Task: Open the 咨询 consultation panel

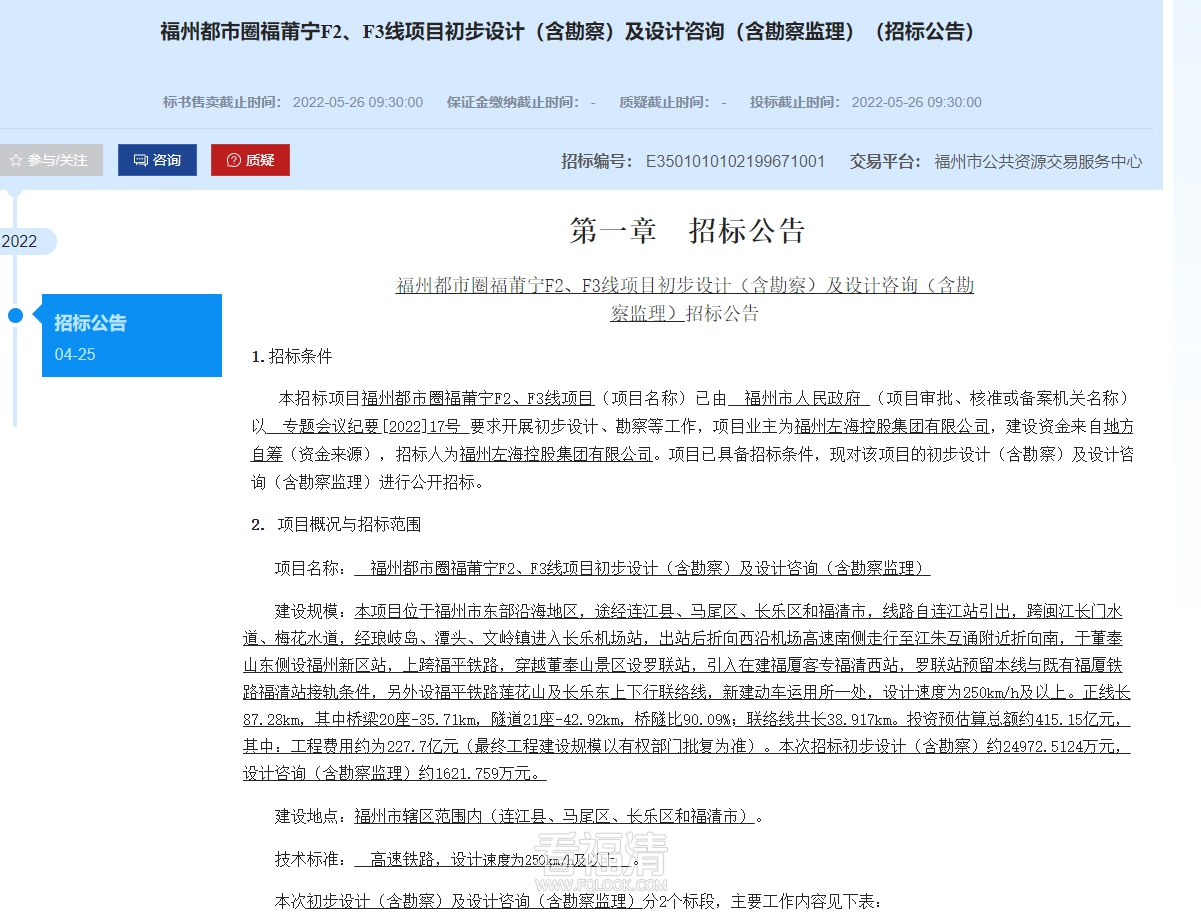Action: [157, 159]
